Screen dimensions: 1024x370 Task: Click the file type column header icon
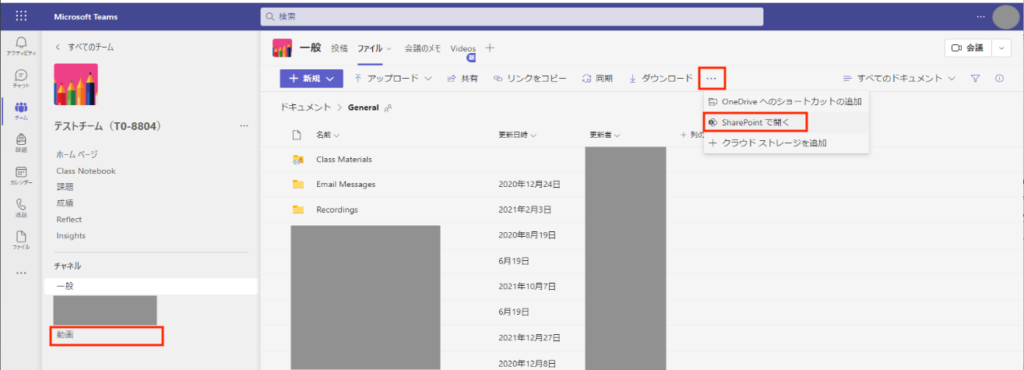pyautogui.click(x=296, y=135)
